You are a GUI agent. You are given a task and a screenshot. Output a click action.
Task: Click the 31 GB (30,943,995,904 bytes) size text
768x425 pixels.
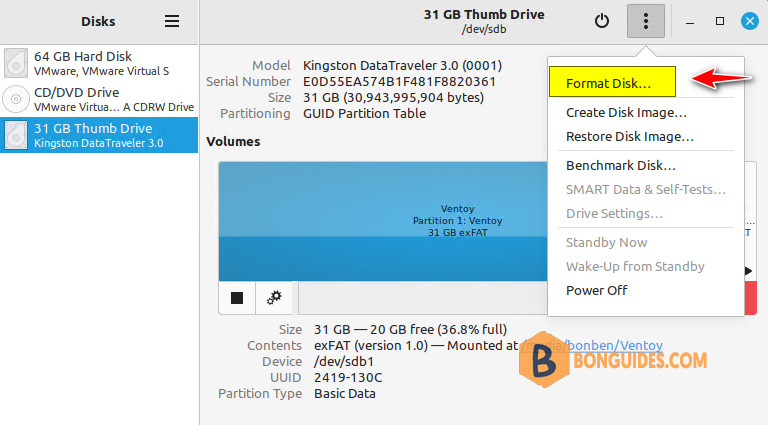393,97
